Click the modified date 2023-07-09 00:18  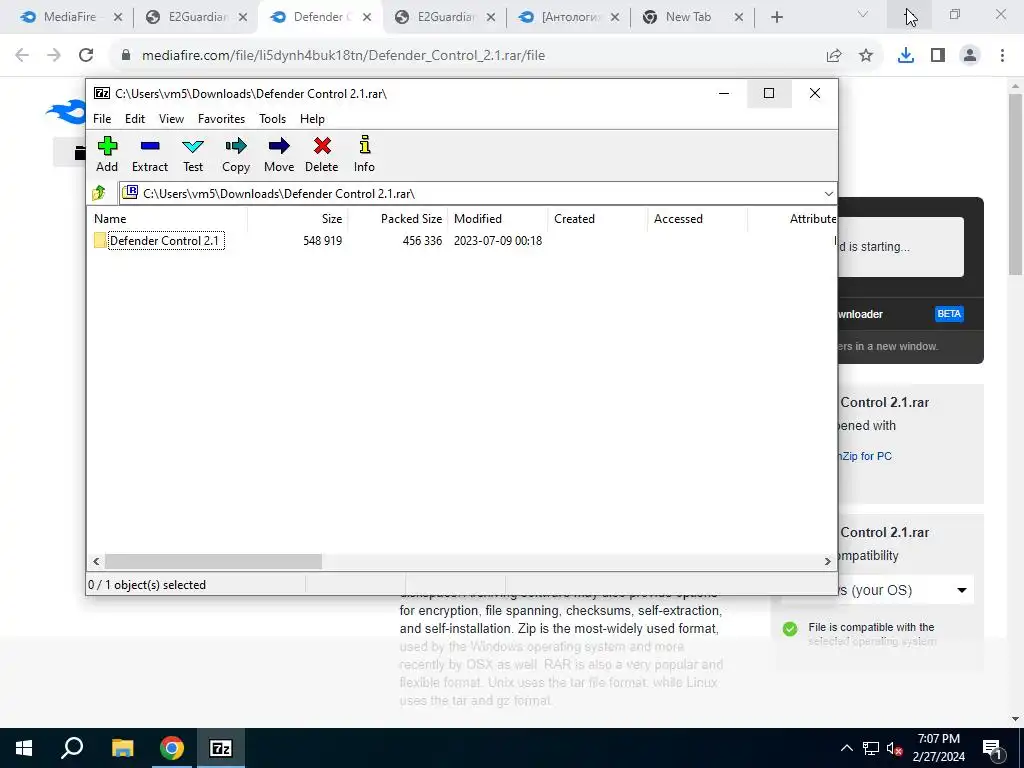pyautogui.click(x=498, y=241)
